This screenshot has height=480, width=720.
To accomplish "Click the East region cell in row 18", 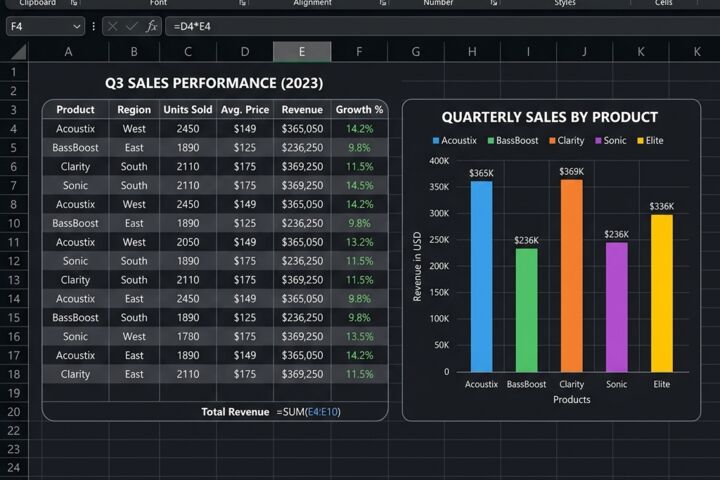I will (x=134, y=374).
